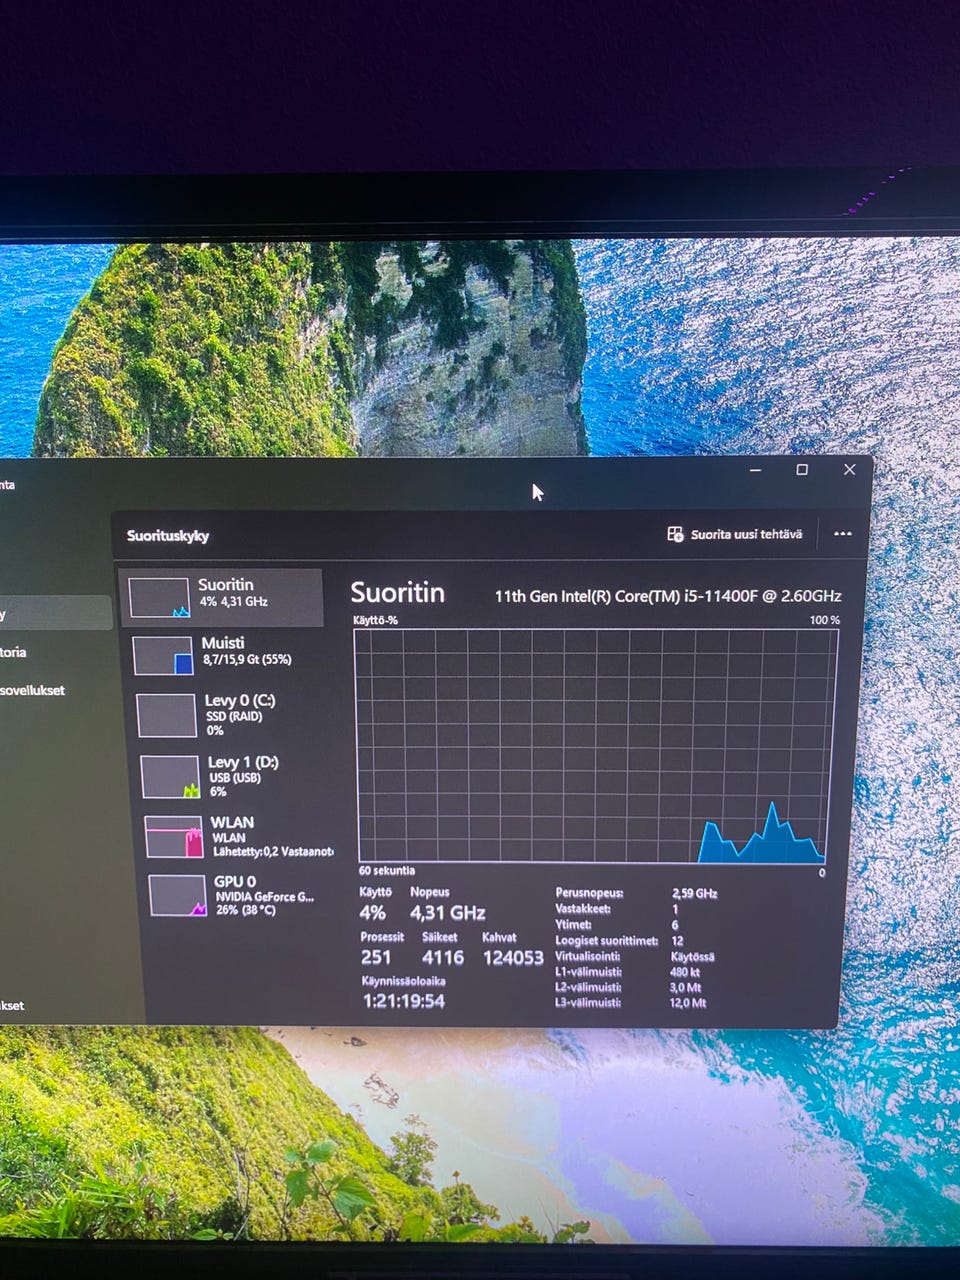Open the sovellukset item in left navigation

[33, 690]
